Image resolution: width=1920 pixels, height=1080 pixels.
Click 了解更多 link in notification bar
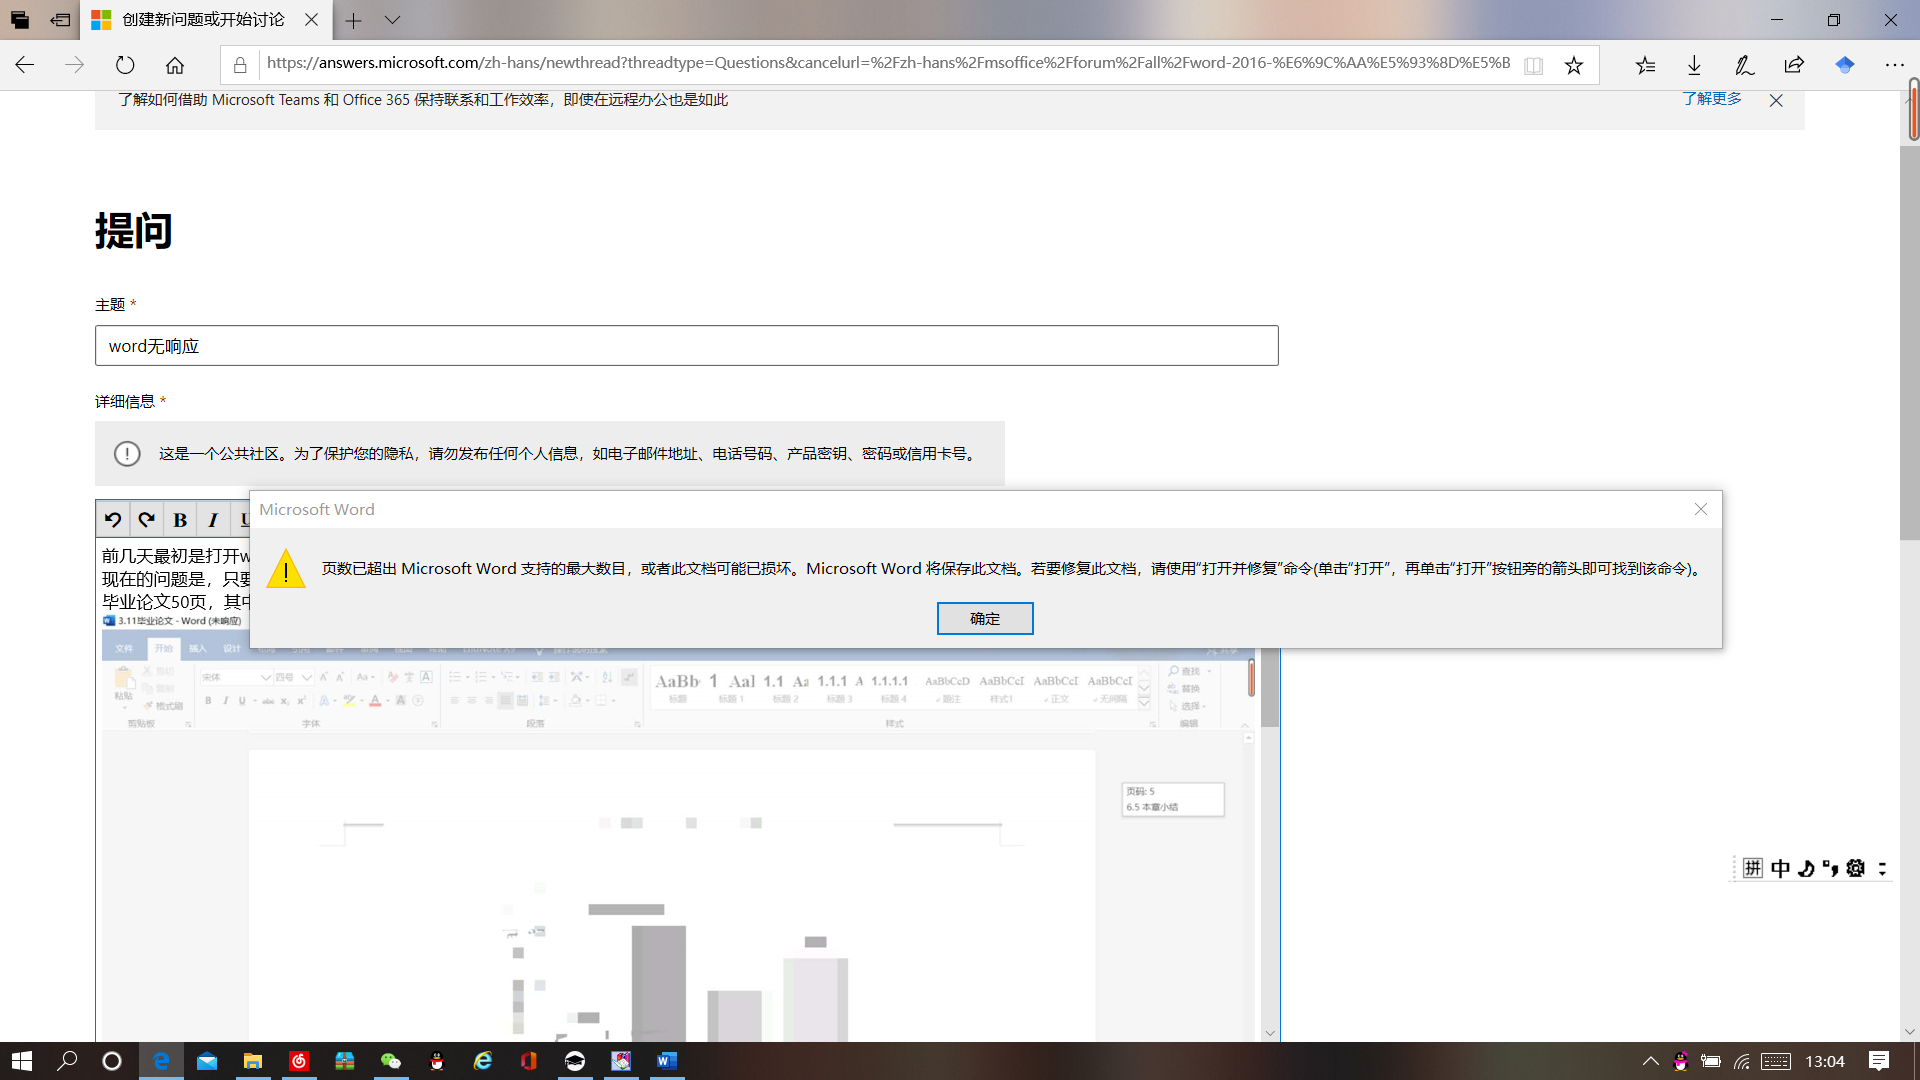point(1710,99)
